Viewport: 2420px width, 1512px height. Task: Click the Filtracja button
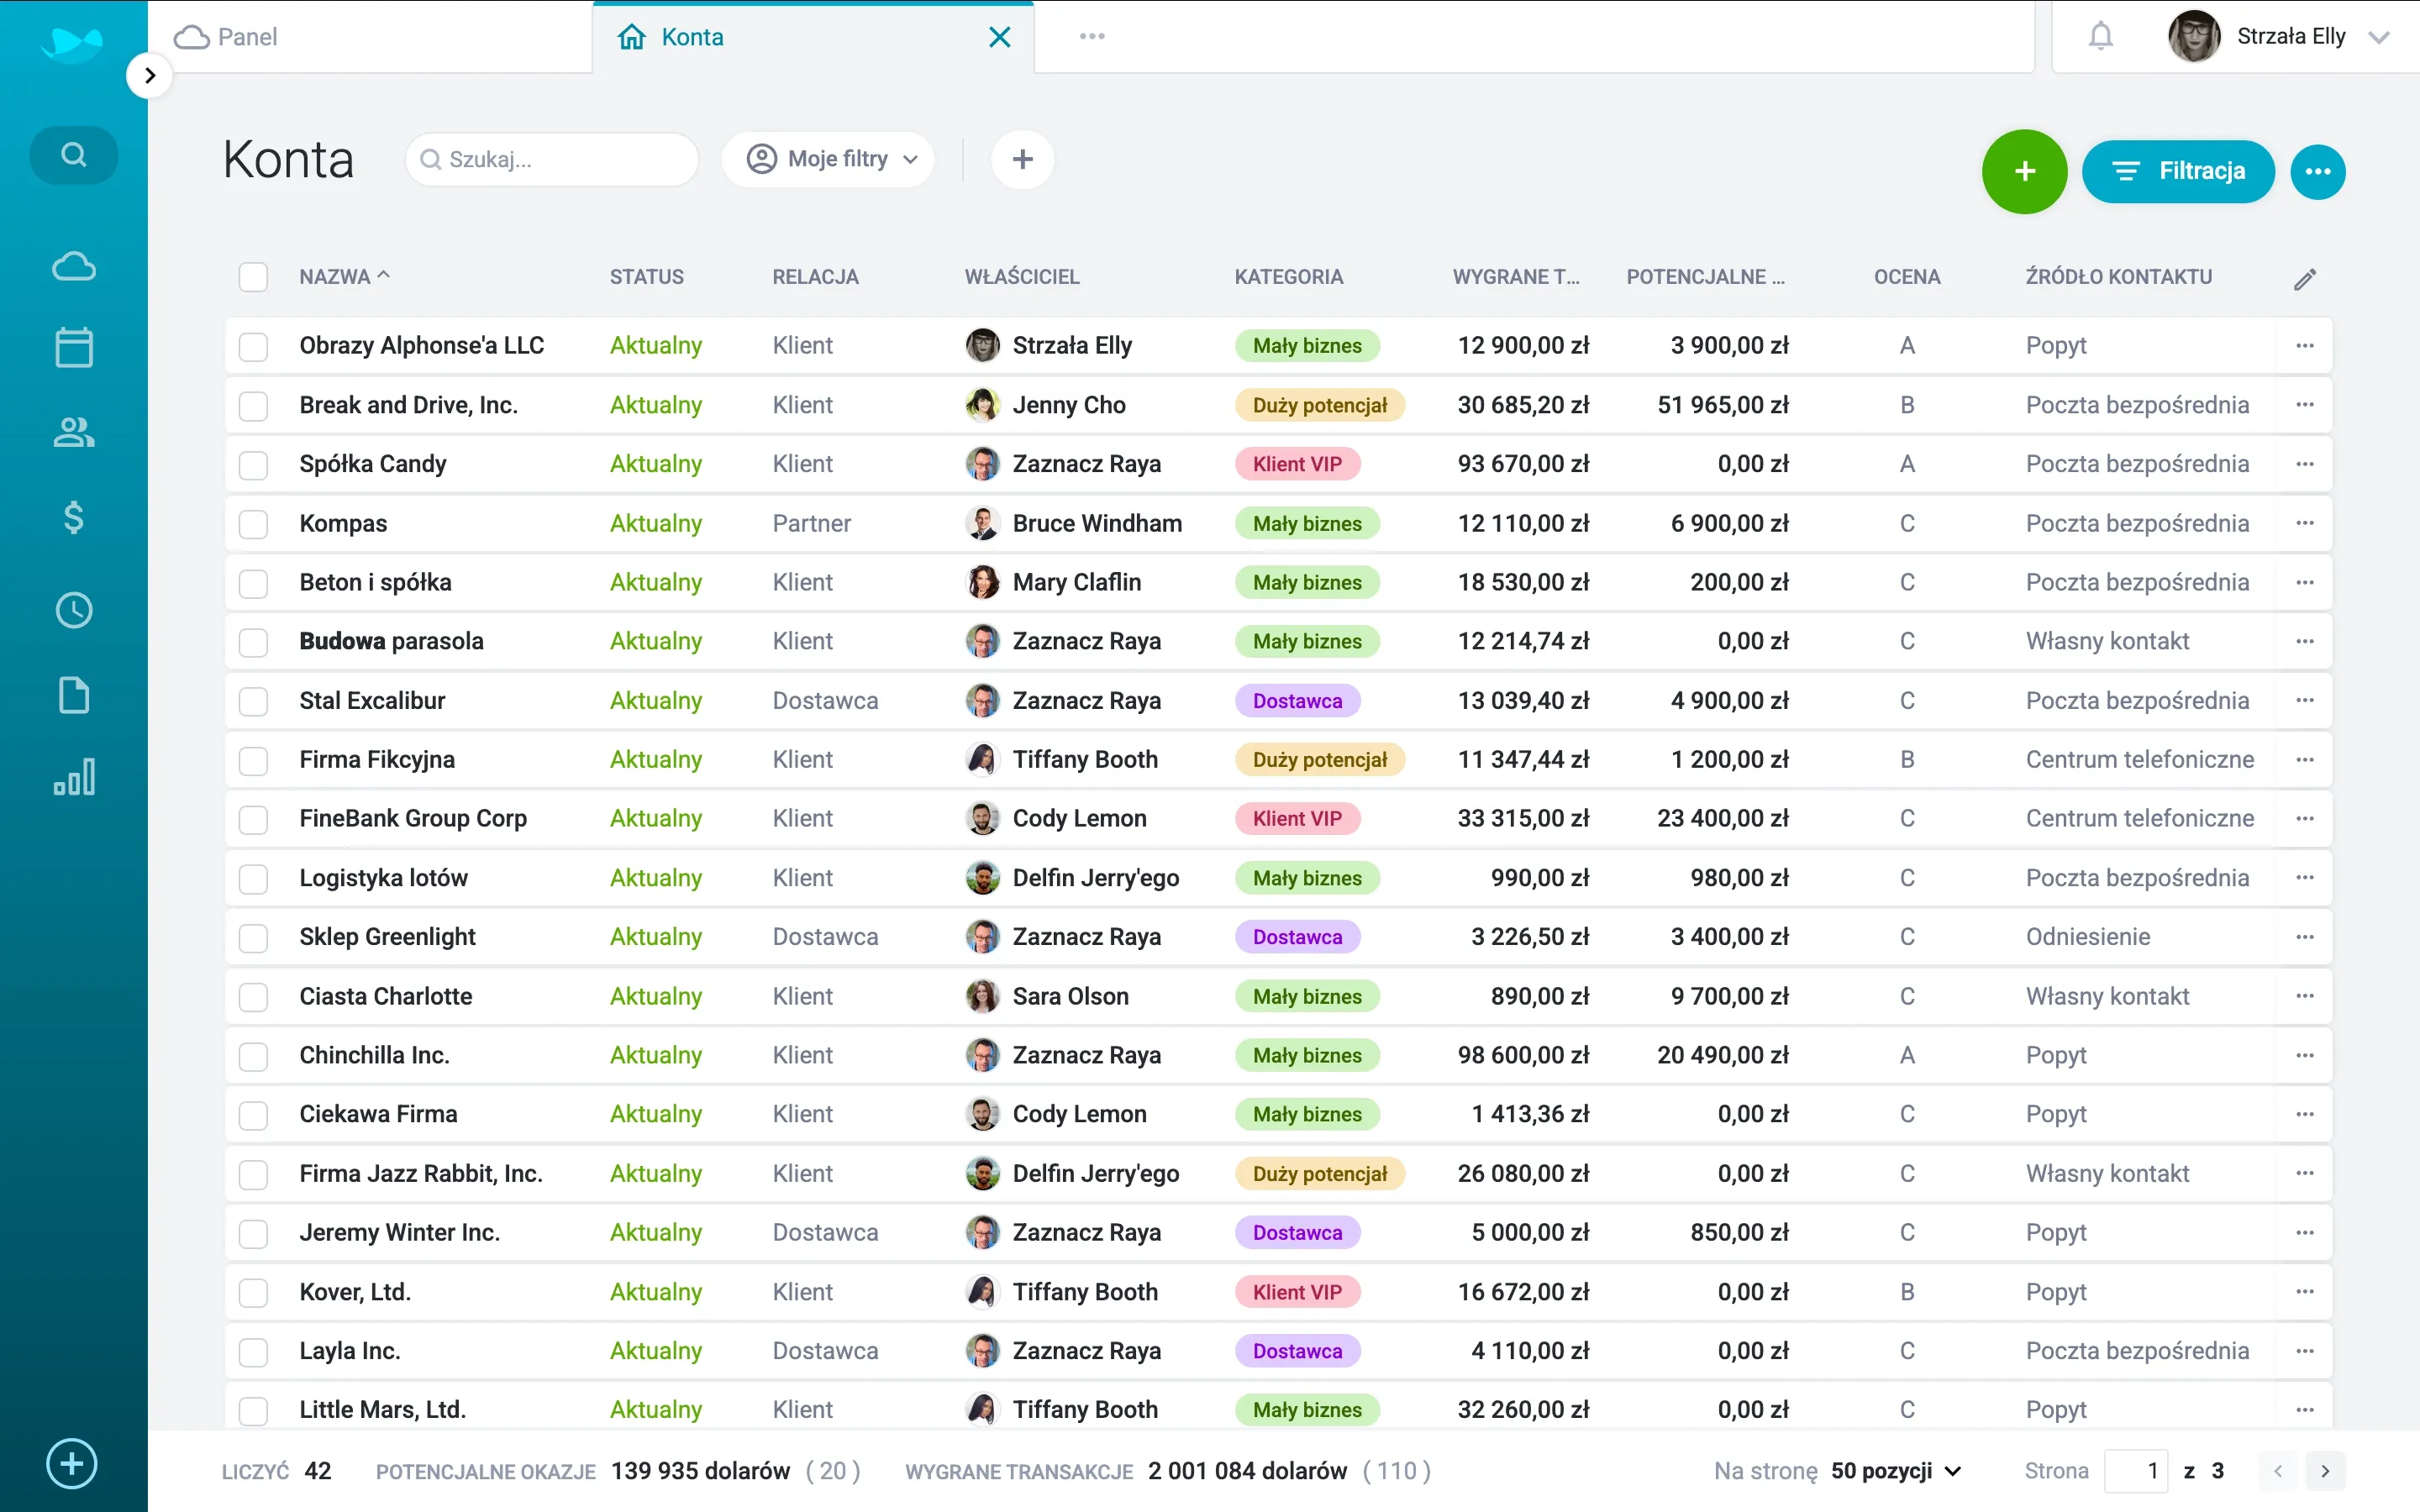click(2178, 171)
